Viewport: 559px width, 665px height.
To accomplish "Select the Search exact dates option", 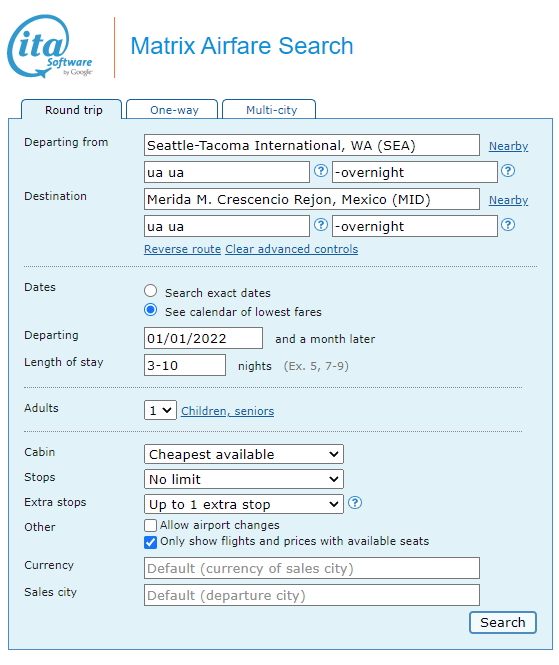I will tap(150, 291).
